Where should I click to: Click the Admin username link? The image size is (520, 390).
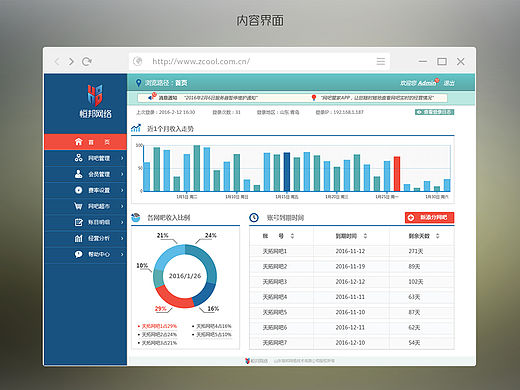[x=427, y=83]
